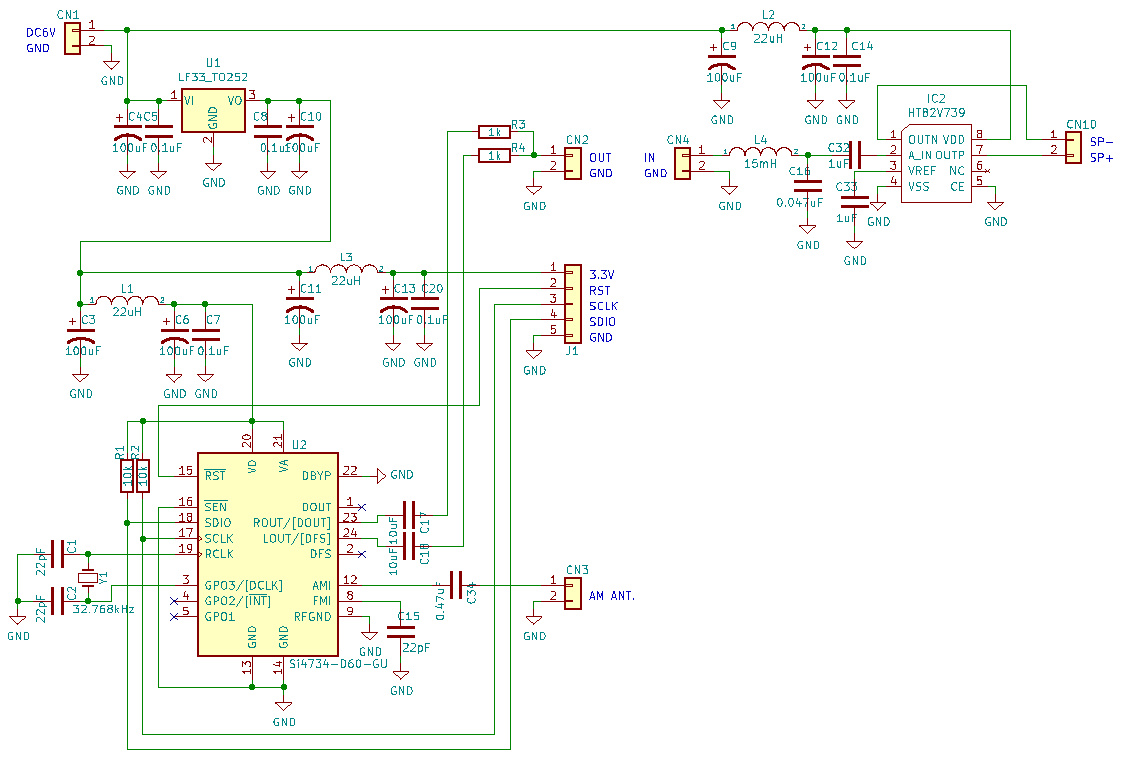Click the R4 1k resistor
The image size is (1121, 759).
click(493, 155)
